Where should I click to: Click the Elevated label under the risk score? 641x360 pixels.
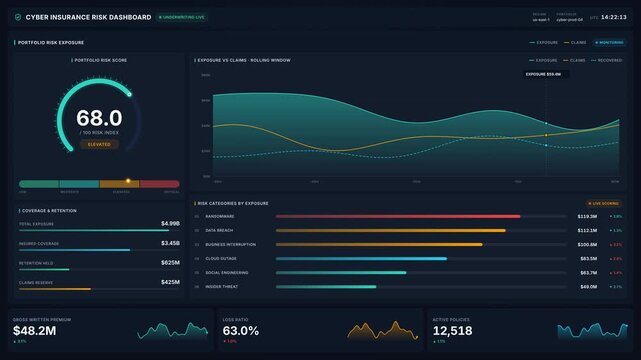coord(99,145)
